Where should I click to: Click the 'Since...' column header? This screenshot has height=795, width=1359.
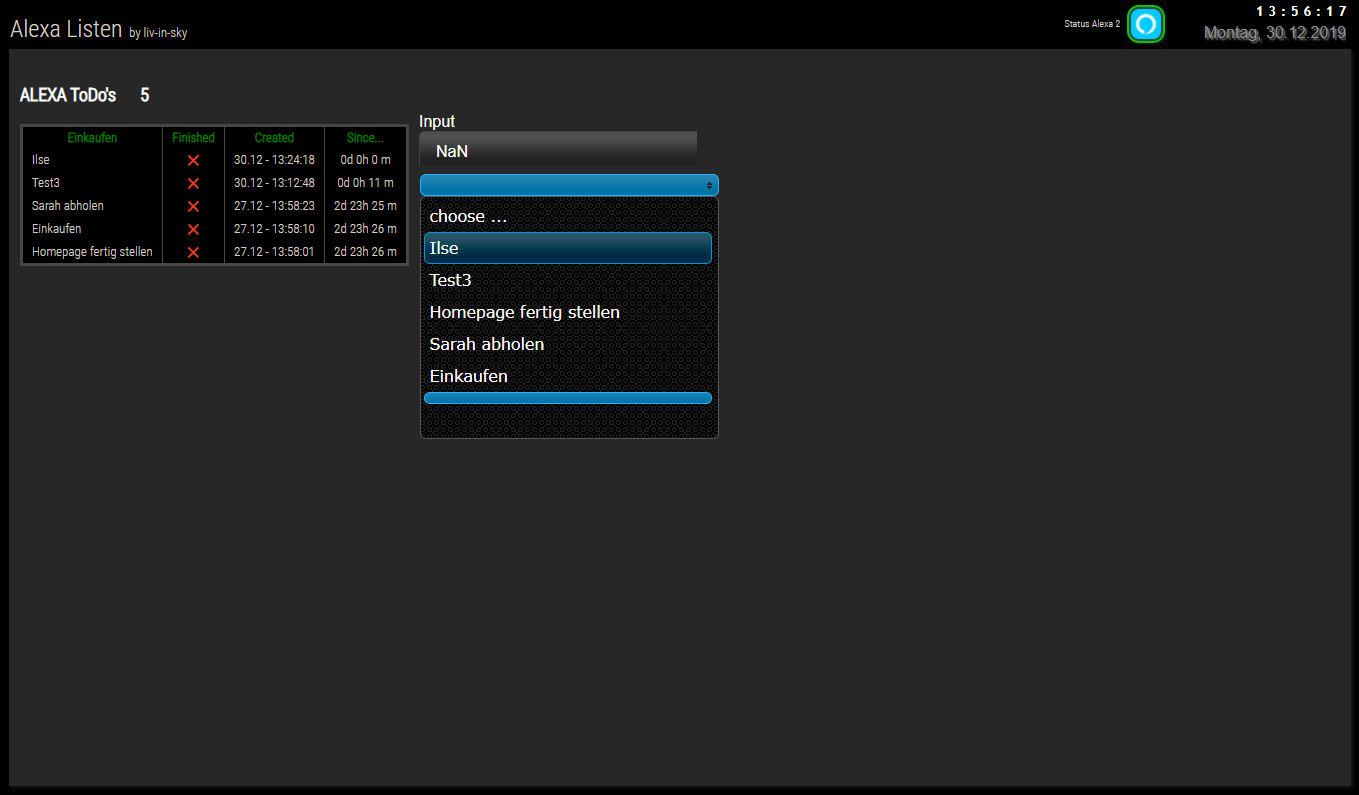pos(365,138)
